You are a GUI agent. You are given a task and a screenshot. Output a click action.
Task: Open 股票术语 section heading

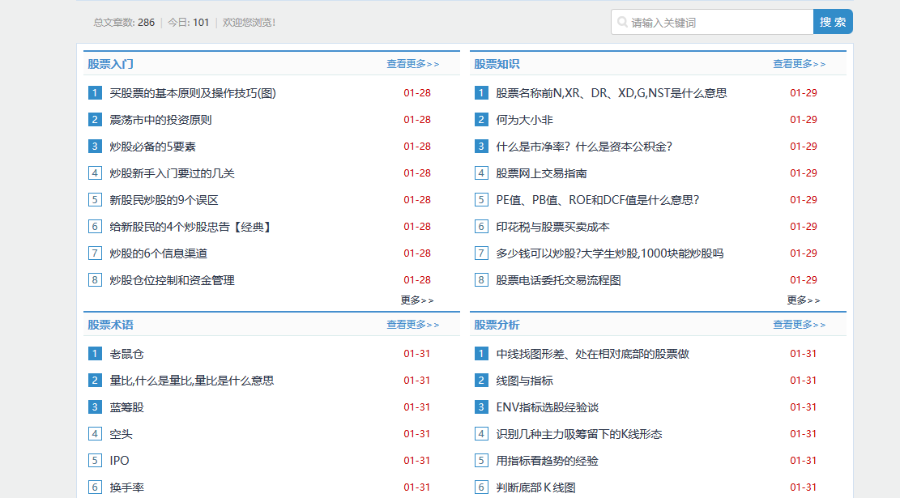110,325
